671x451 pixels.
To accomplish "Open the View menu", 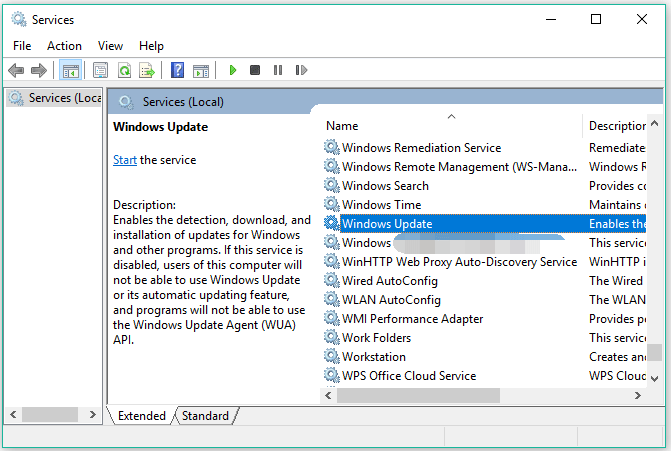I will pyautogui.click(x=110, y=46).
